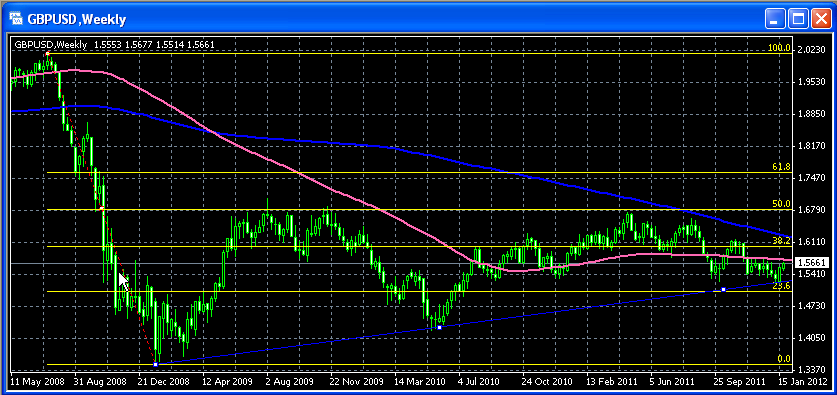Close the GBPUSD Weekly chart window
Viewport: 837px width, 395px height.
click(820, 20)
